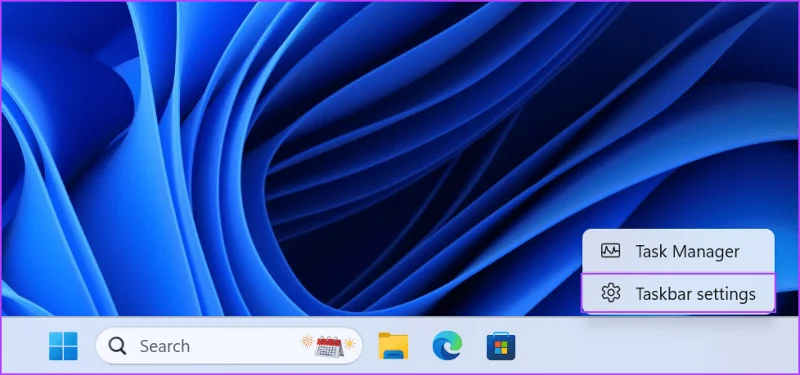800x375 pixels.
Task: Select Taskbar settings in the context menu
Action: pos(678,293)
